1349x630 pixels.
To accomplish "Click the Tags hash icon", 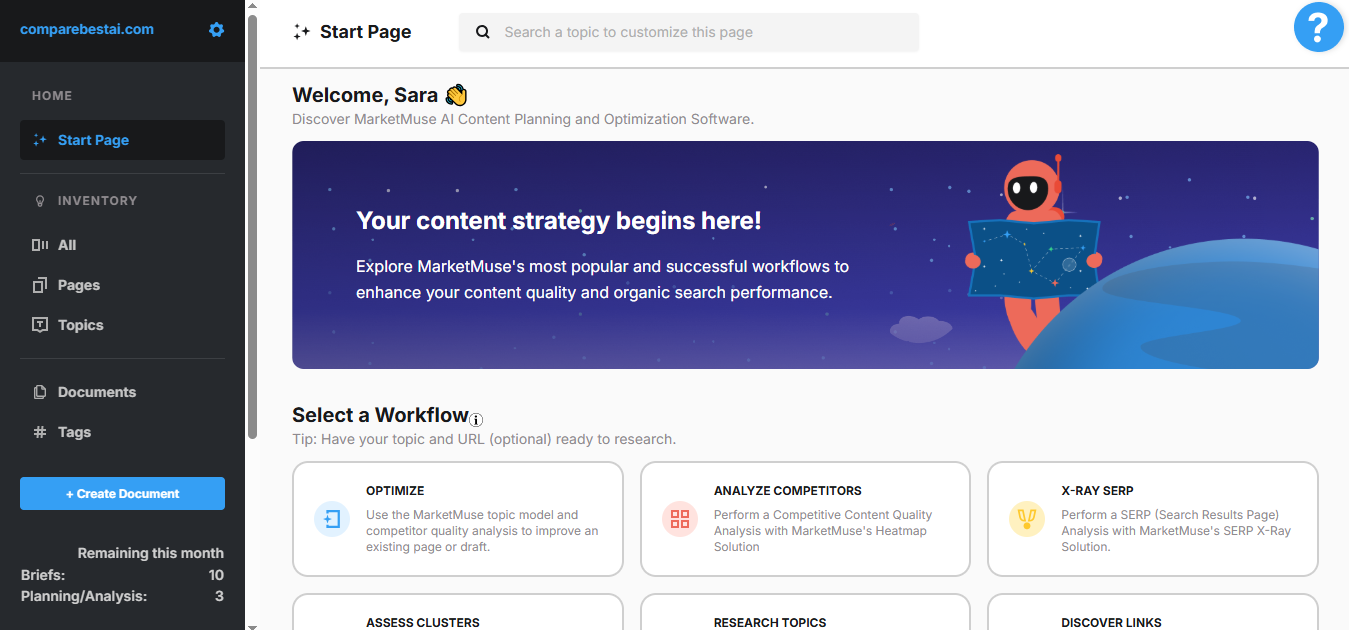I will pyautogui.click(x=40, y=432).
